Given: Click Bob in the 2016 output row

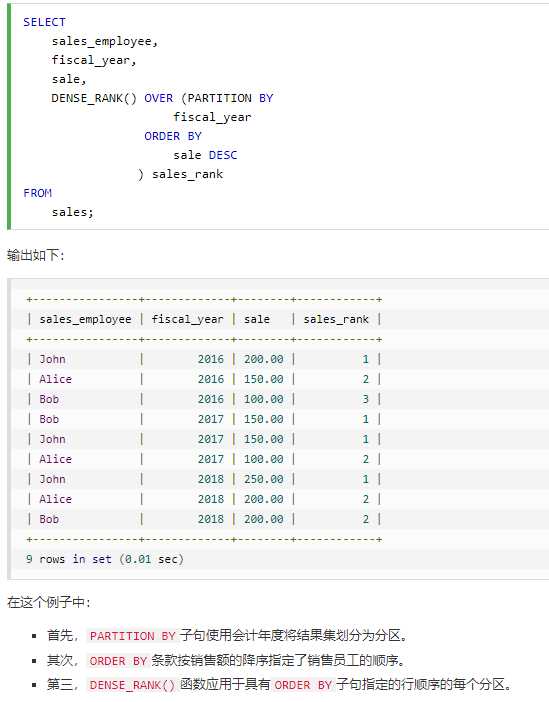Looking at the screenshot, I should pyautogui.click(x=49, y=399).
